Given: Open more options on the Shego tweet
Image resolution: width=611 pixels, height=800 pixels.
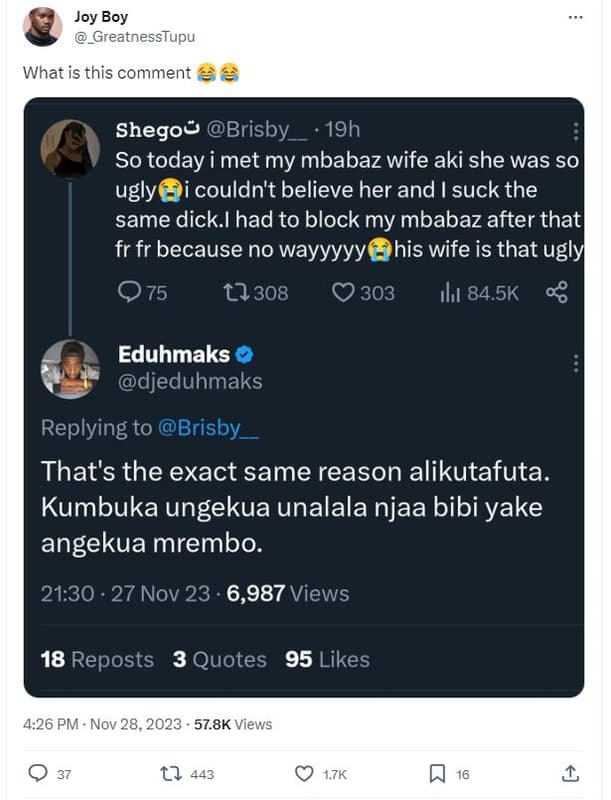Looking at the screenshot, I should pos(575,132).
